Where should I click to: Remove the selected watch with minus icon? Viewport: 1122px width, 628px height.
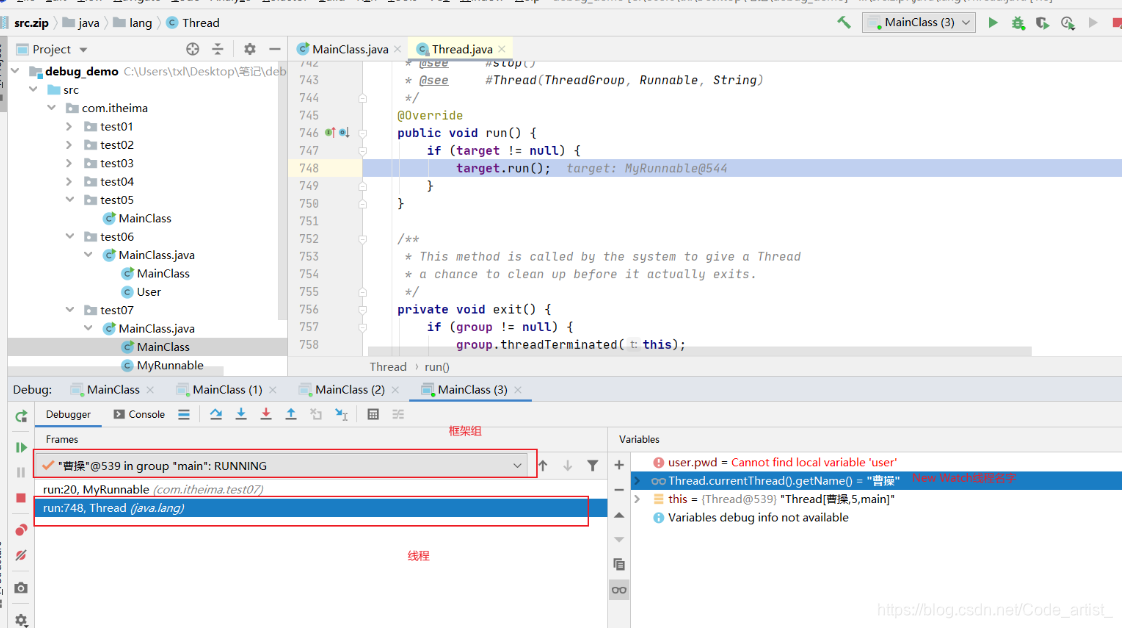(619, 490)
